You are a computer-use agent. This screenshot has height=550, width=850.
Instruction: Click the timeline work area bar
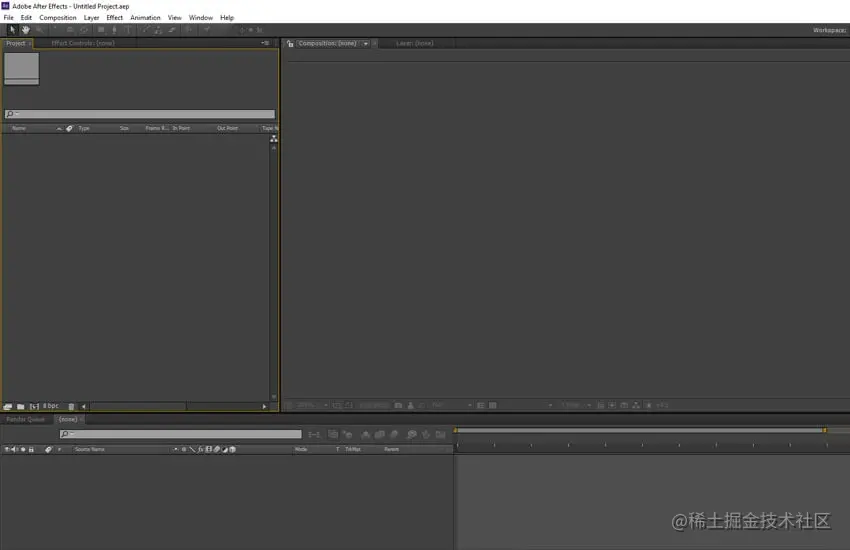(x=640, y=430)
